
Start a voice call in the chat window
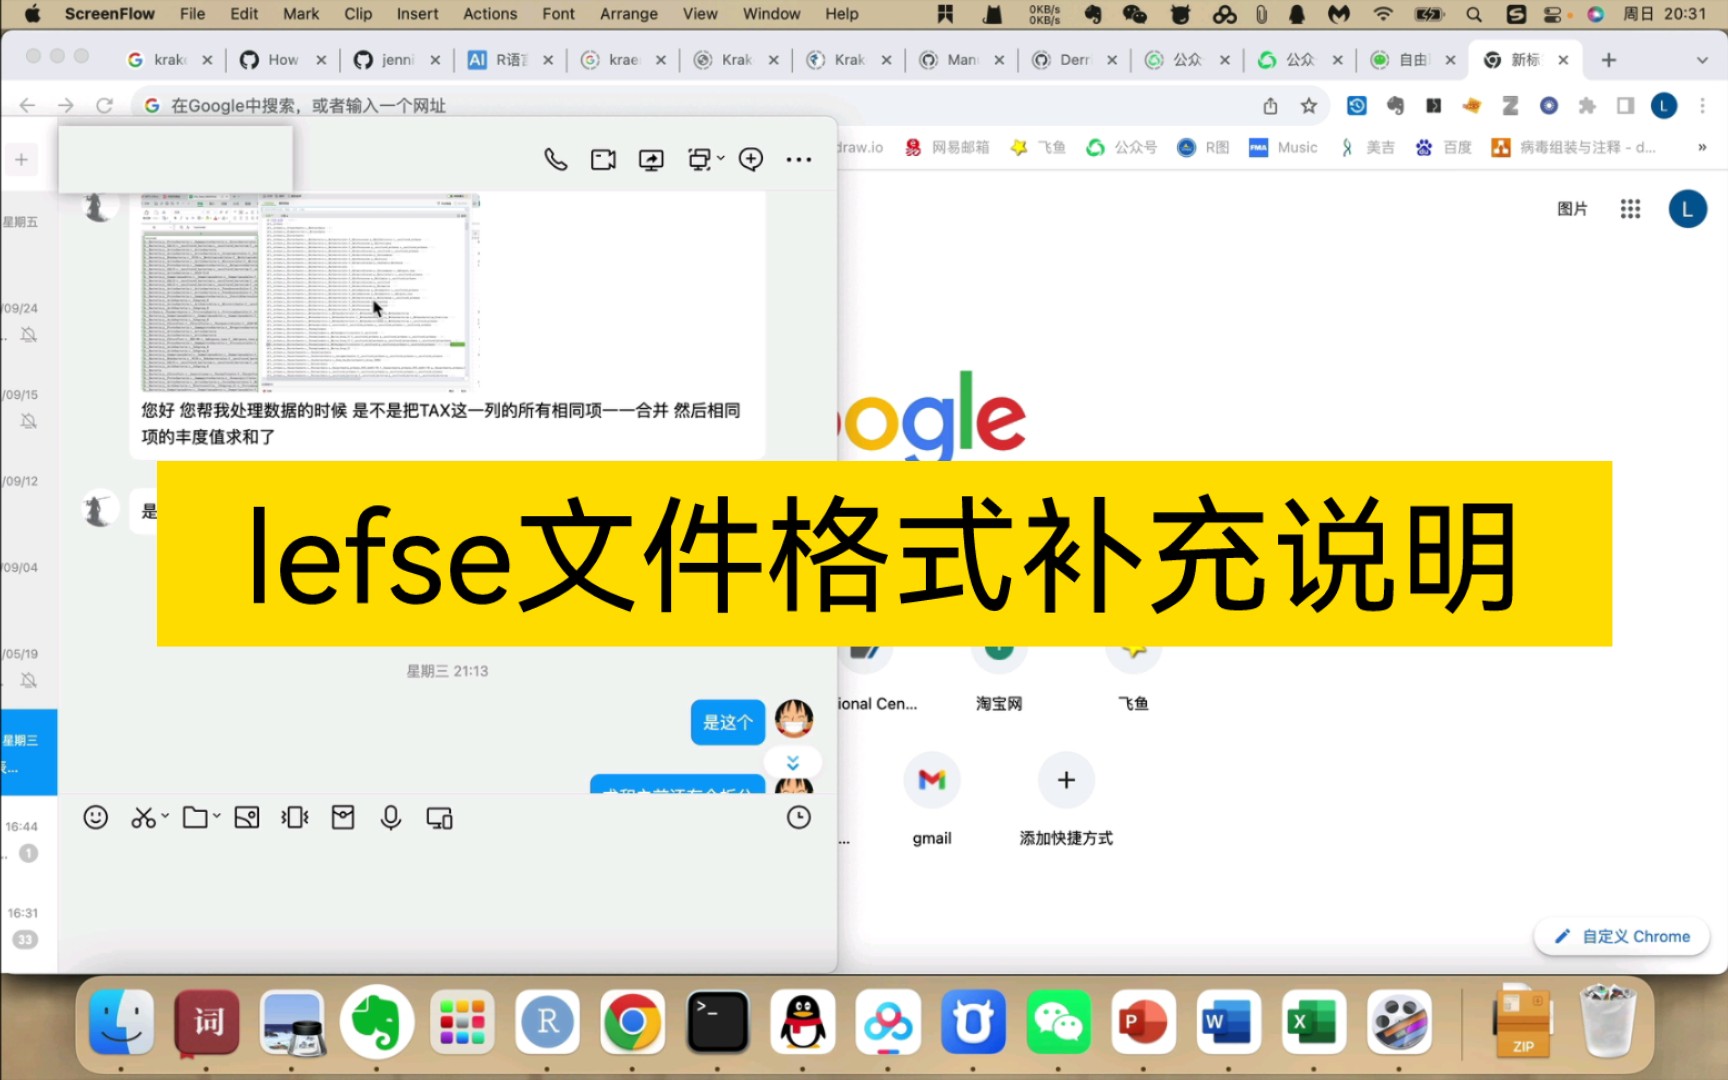point(556,158)
